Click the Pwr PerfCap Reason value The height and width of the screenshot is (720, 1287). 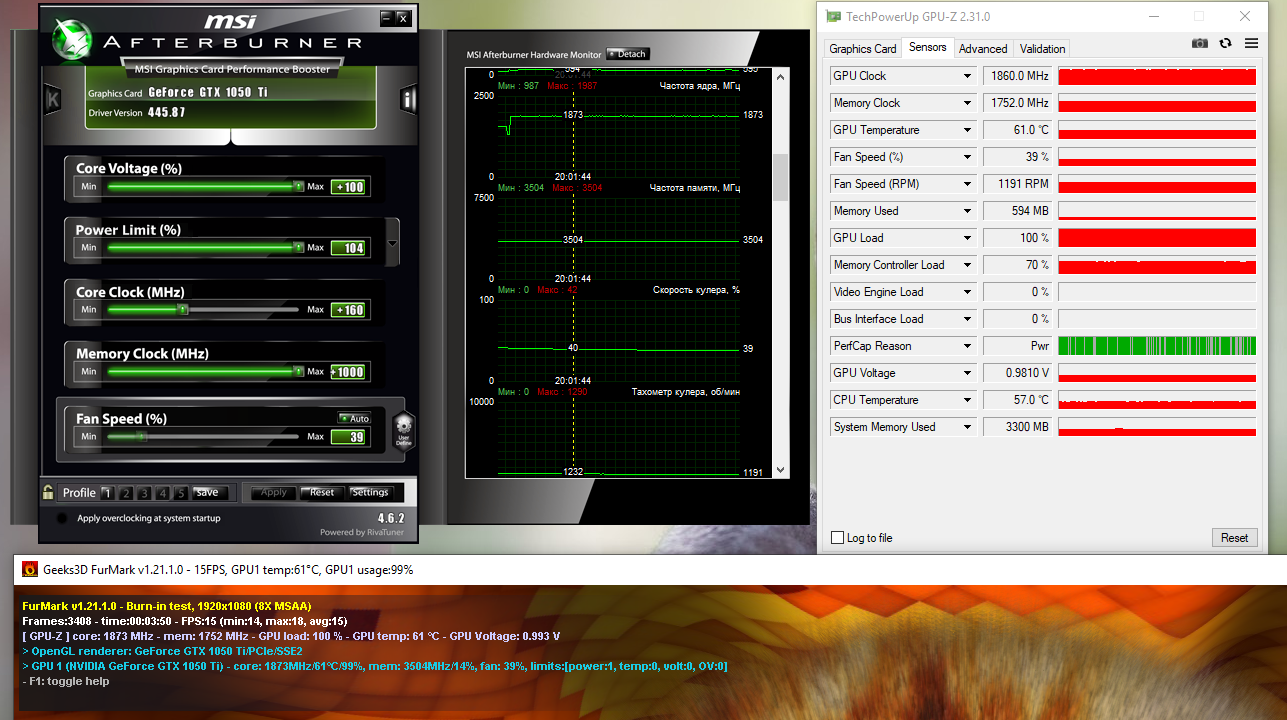[x=1018, y=346]
